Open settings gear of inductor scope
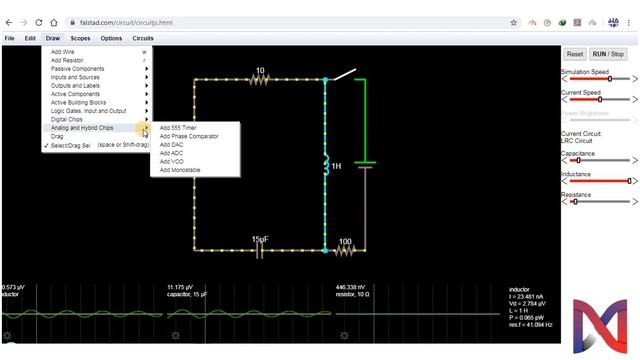Viewport: 640px width, 360px height. [7, 336]
